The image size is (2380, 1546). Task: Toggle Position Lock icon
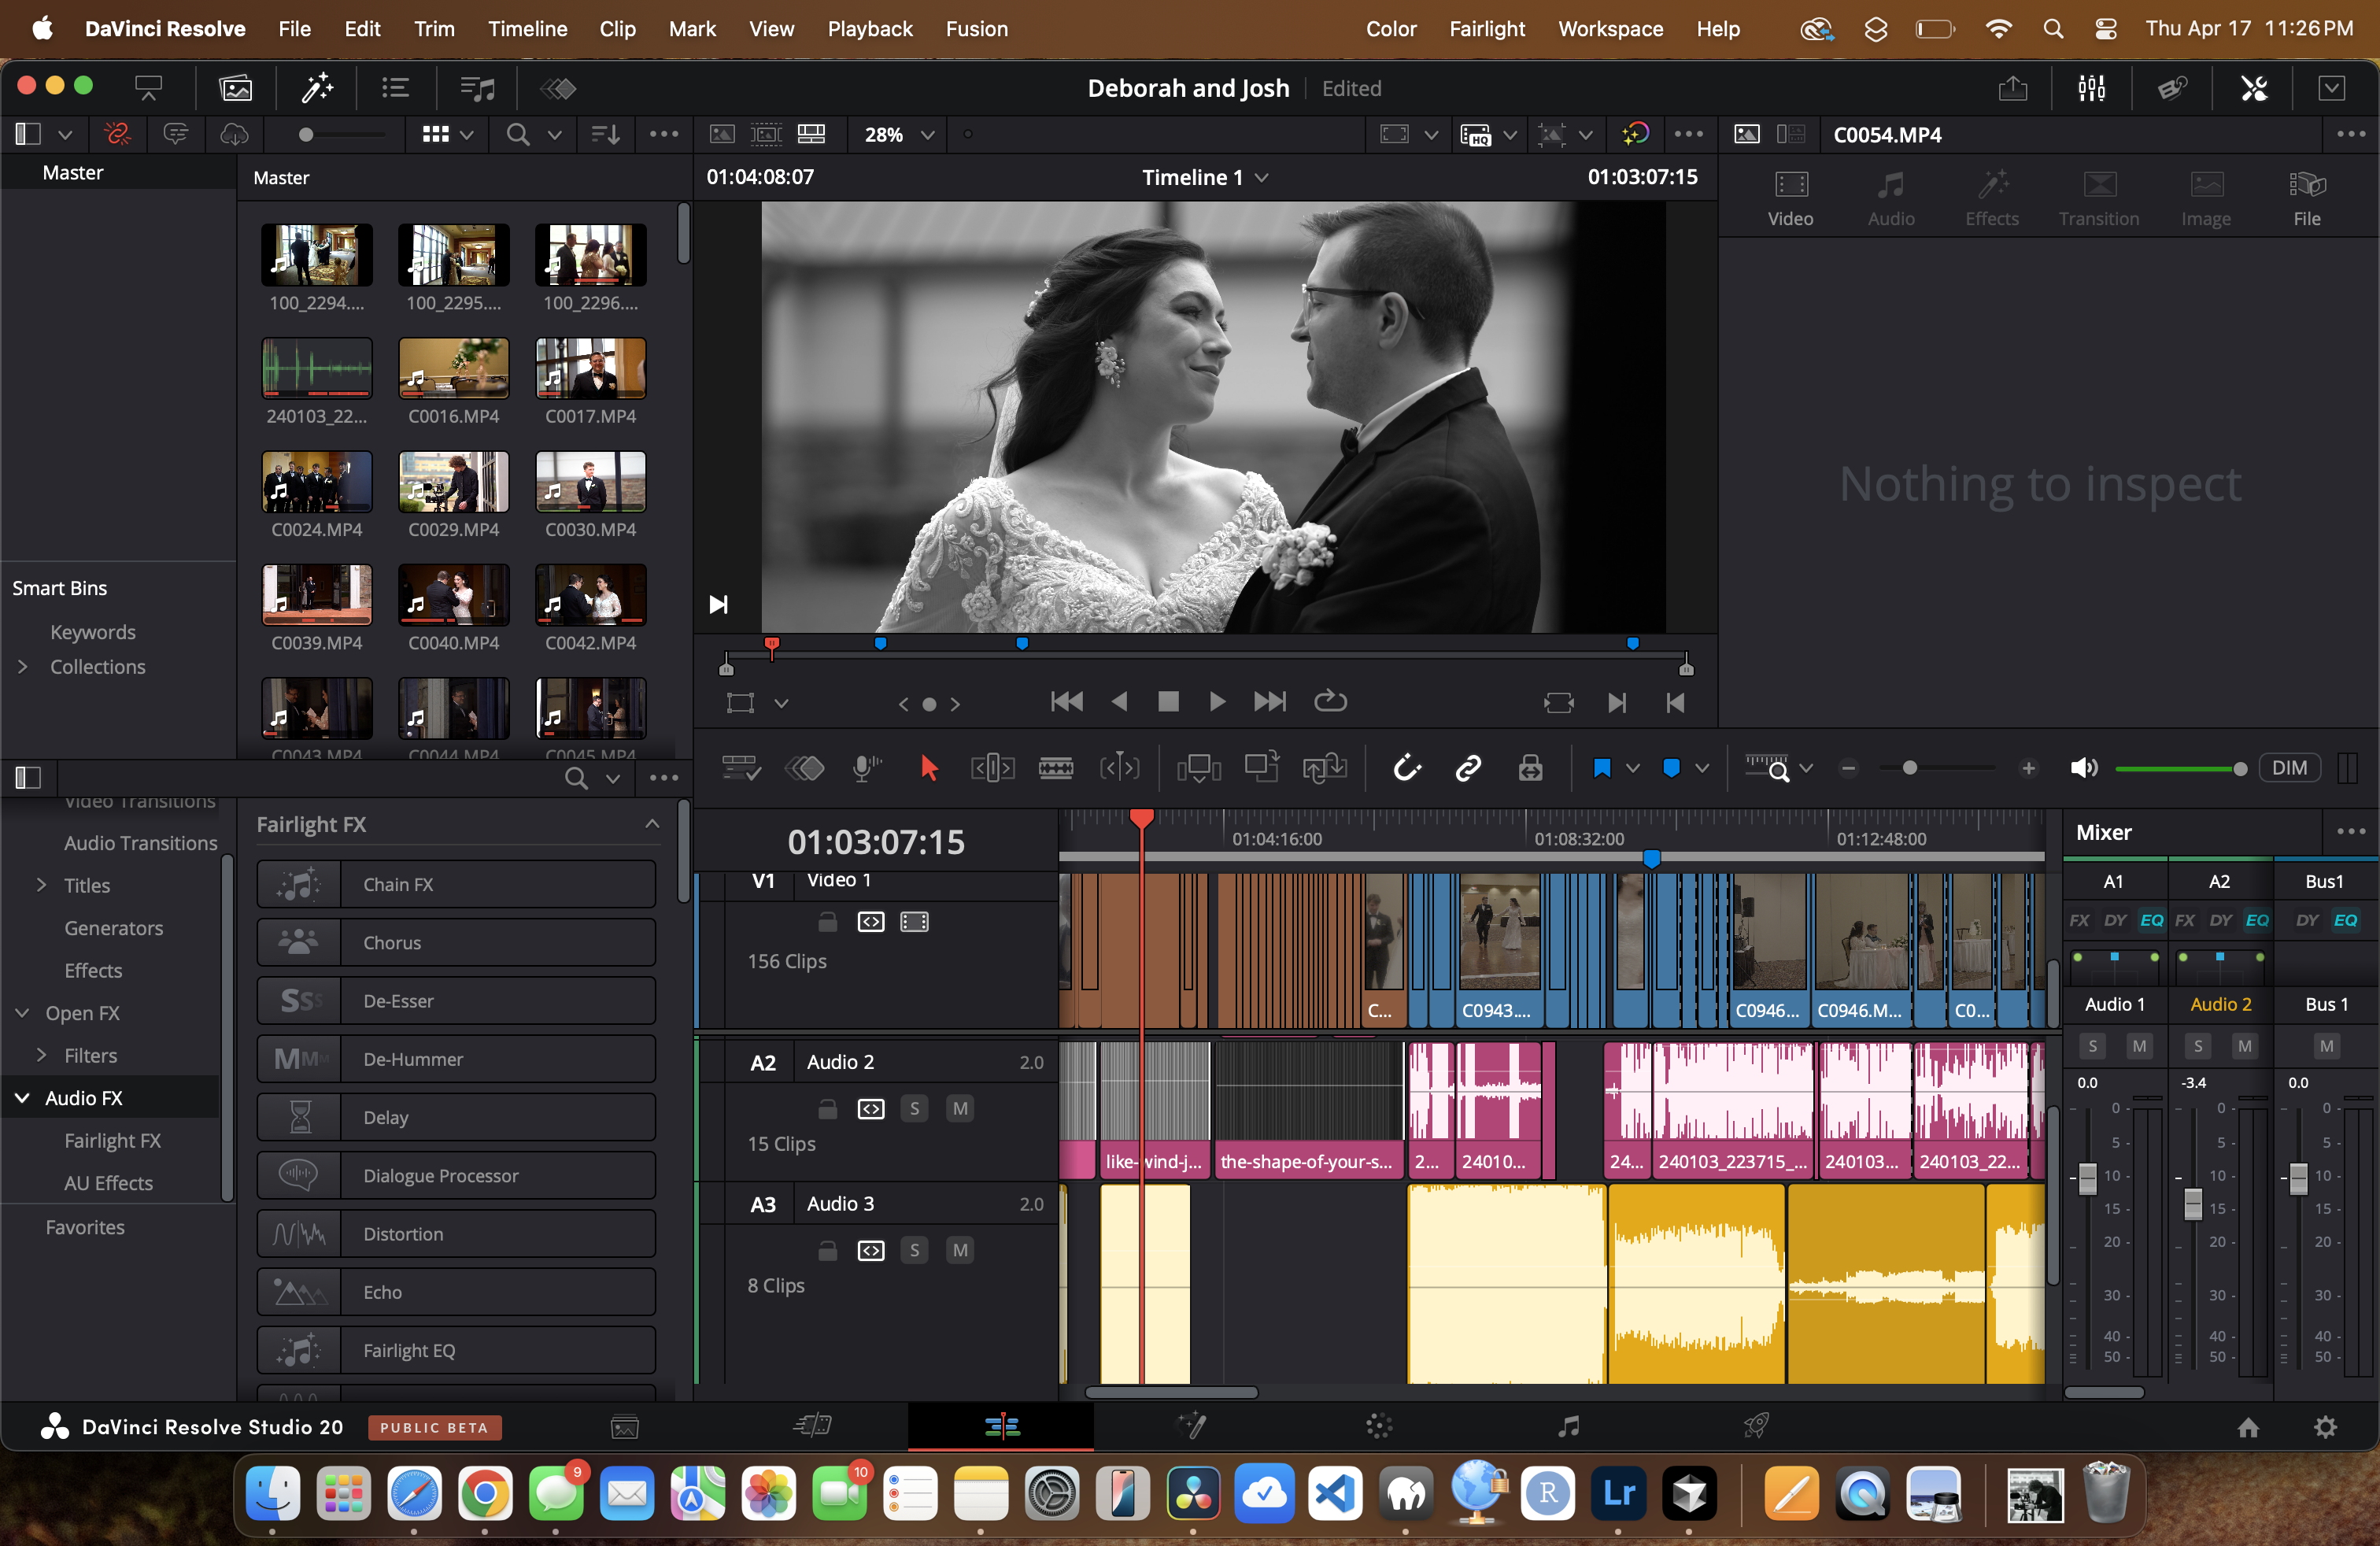point(1530,768)
